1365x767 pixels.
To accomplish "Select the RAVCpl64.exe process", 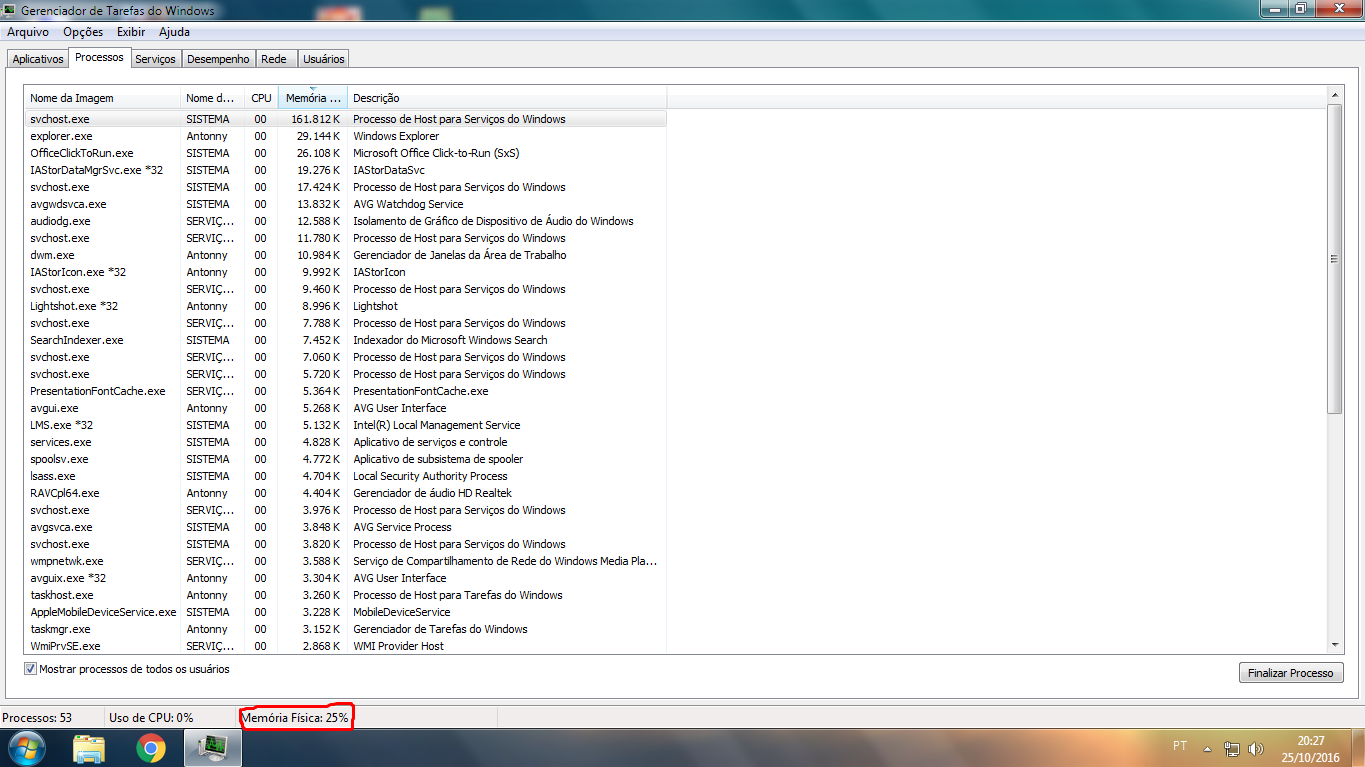I will click(345, 493).
